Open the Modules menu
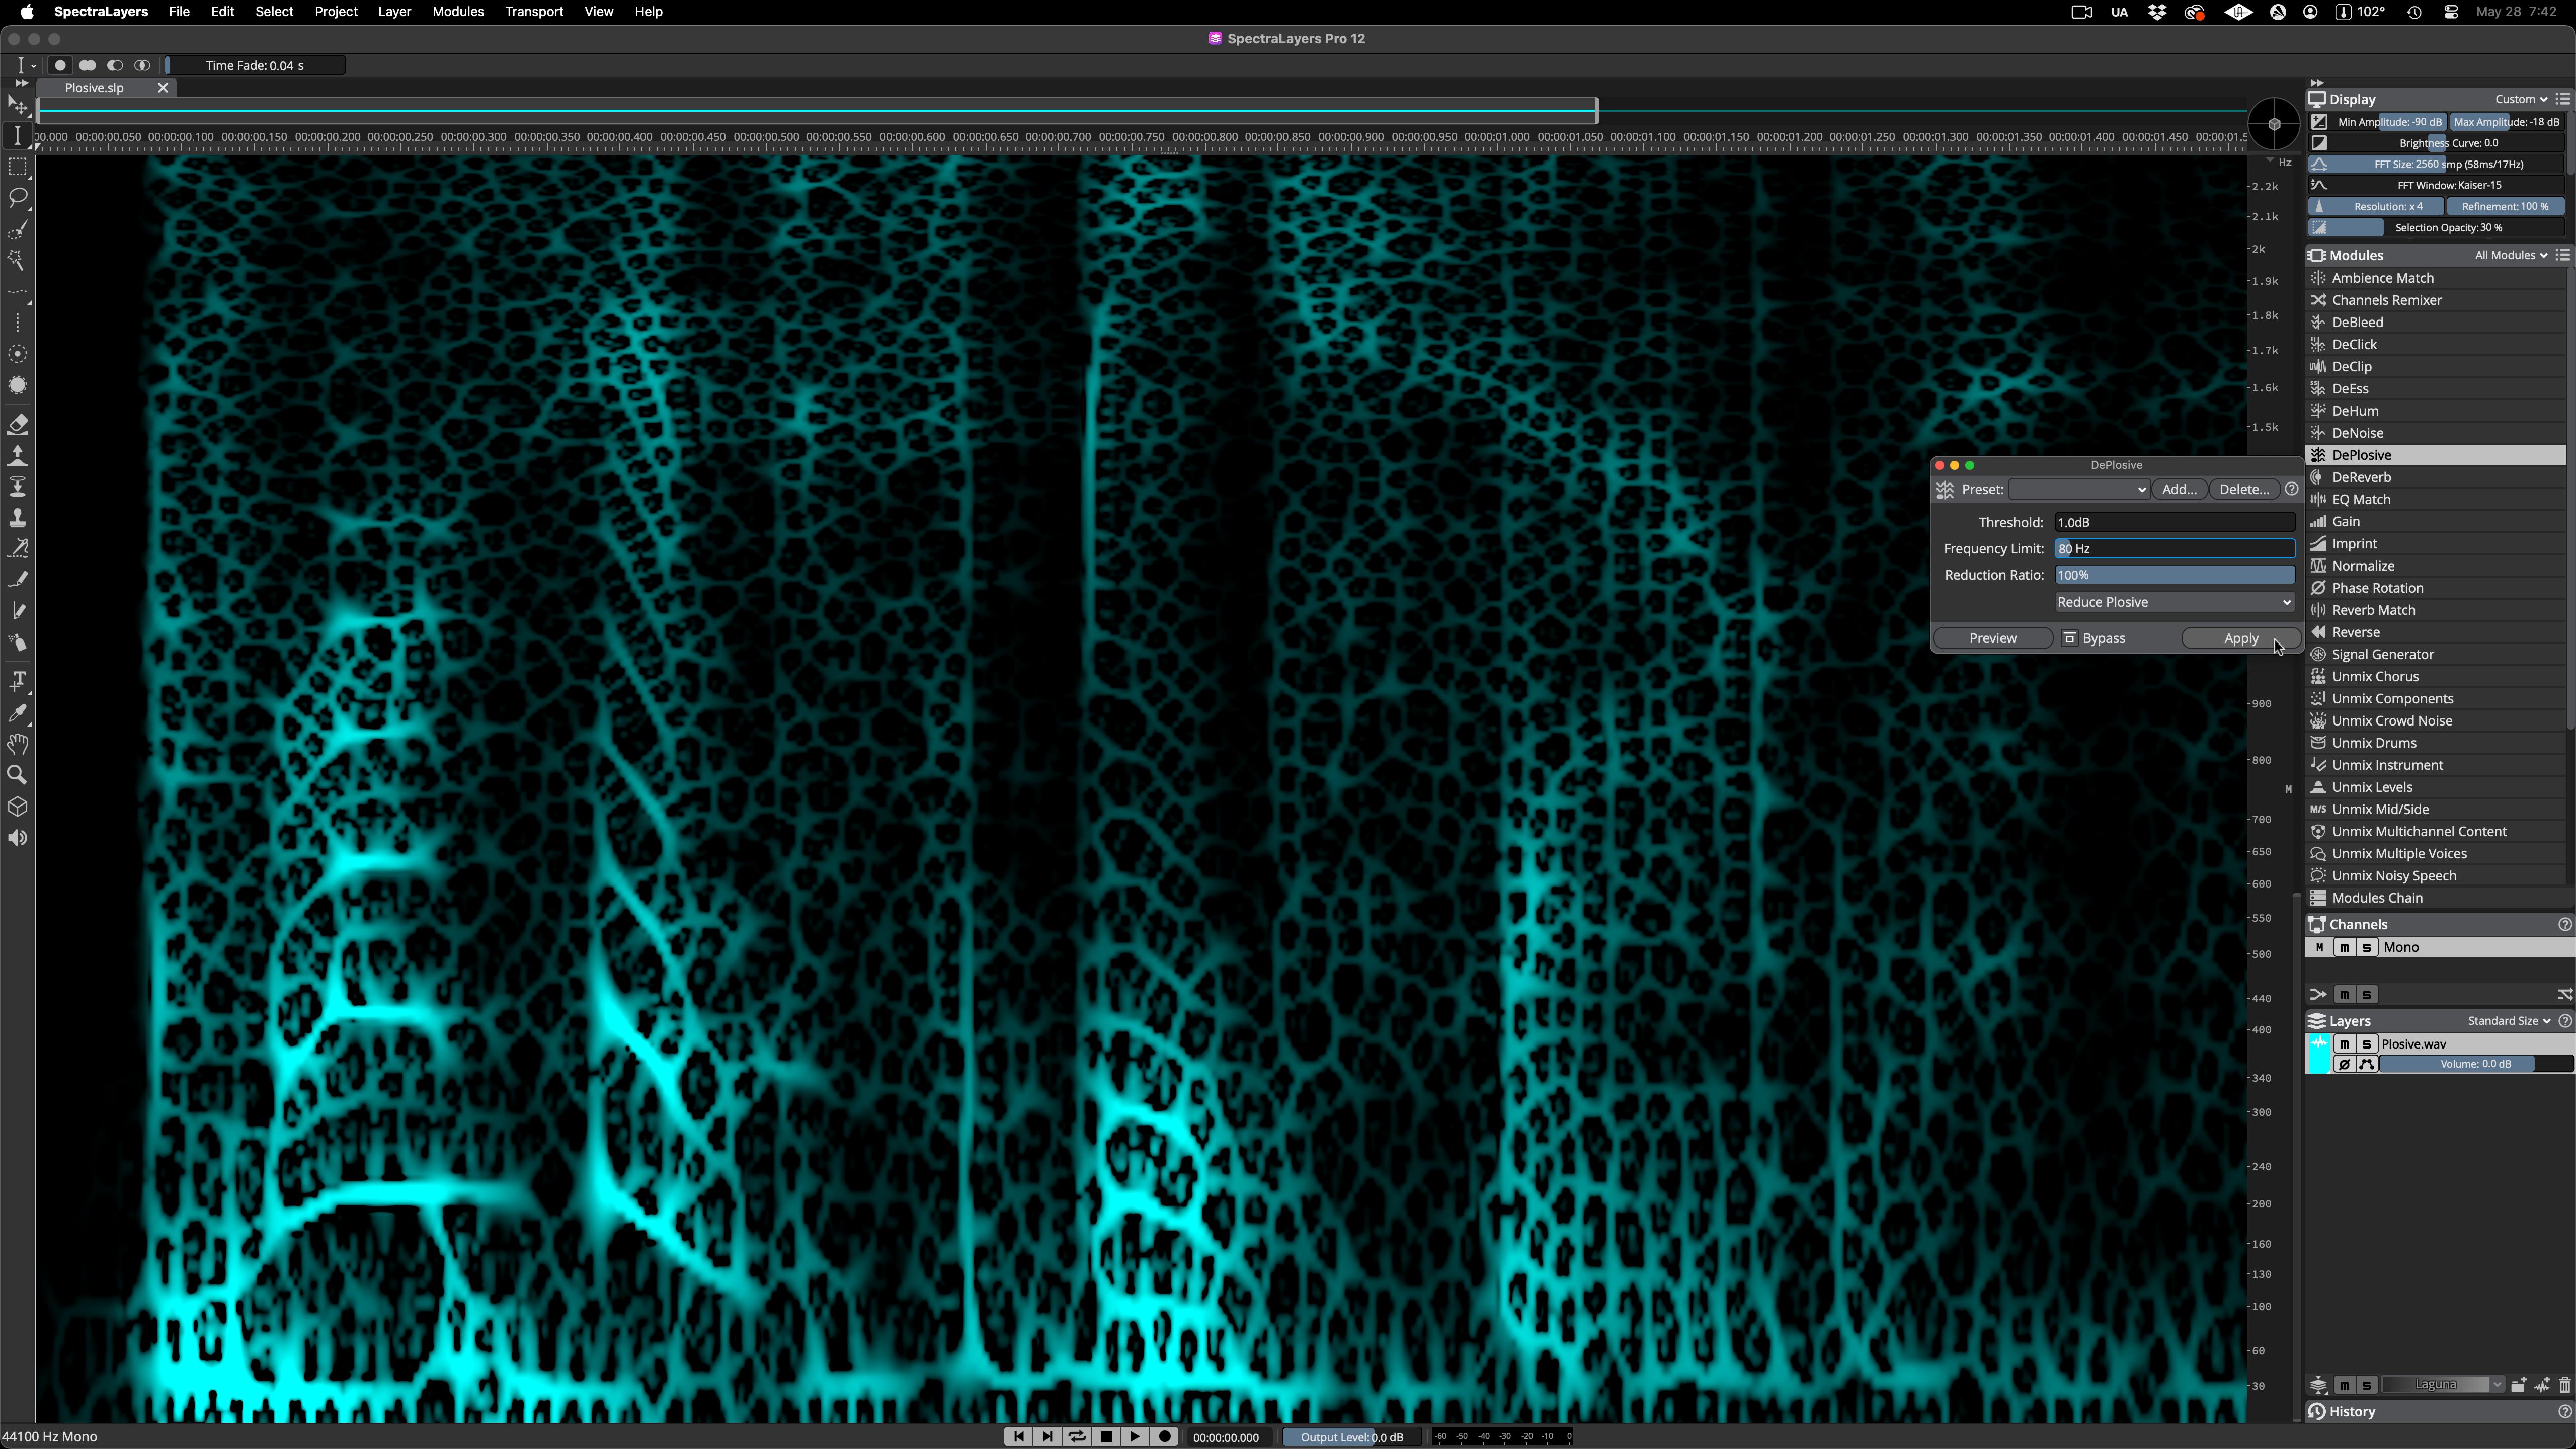 tap(458, 12)
